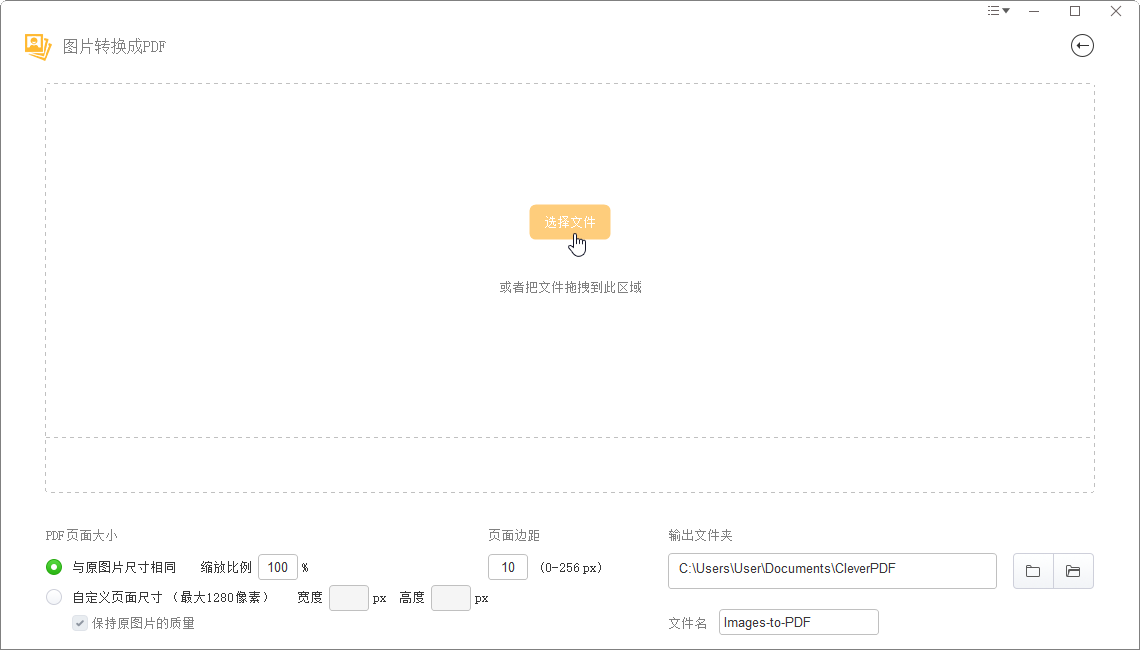Click the 宽度 width input box
Image resolution: width=1140 pixels, height=650 pixels.
[x=348, y=597]
